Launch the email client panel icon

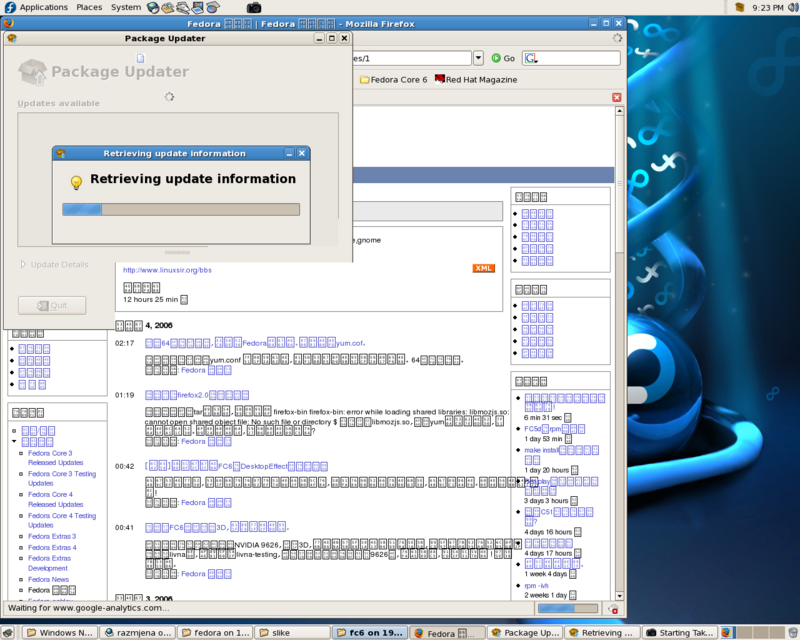coord(167,7)
